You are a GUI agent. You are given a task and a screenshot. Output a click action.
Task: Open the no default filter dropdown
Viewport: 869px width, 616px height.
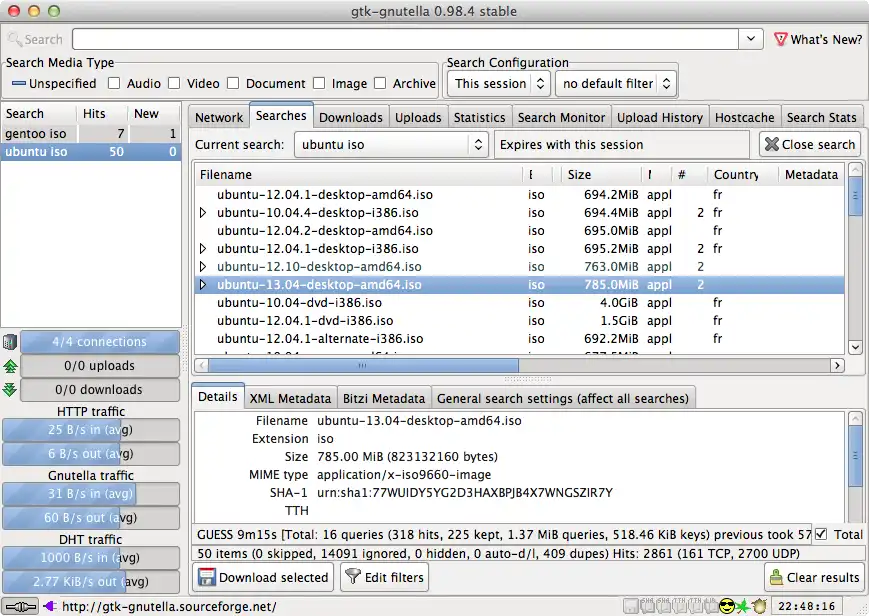coord(616,84)
